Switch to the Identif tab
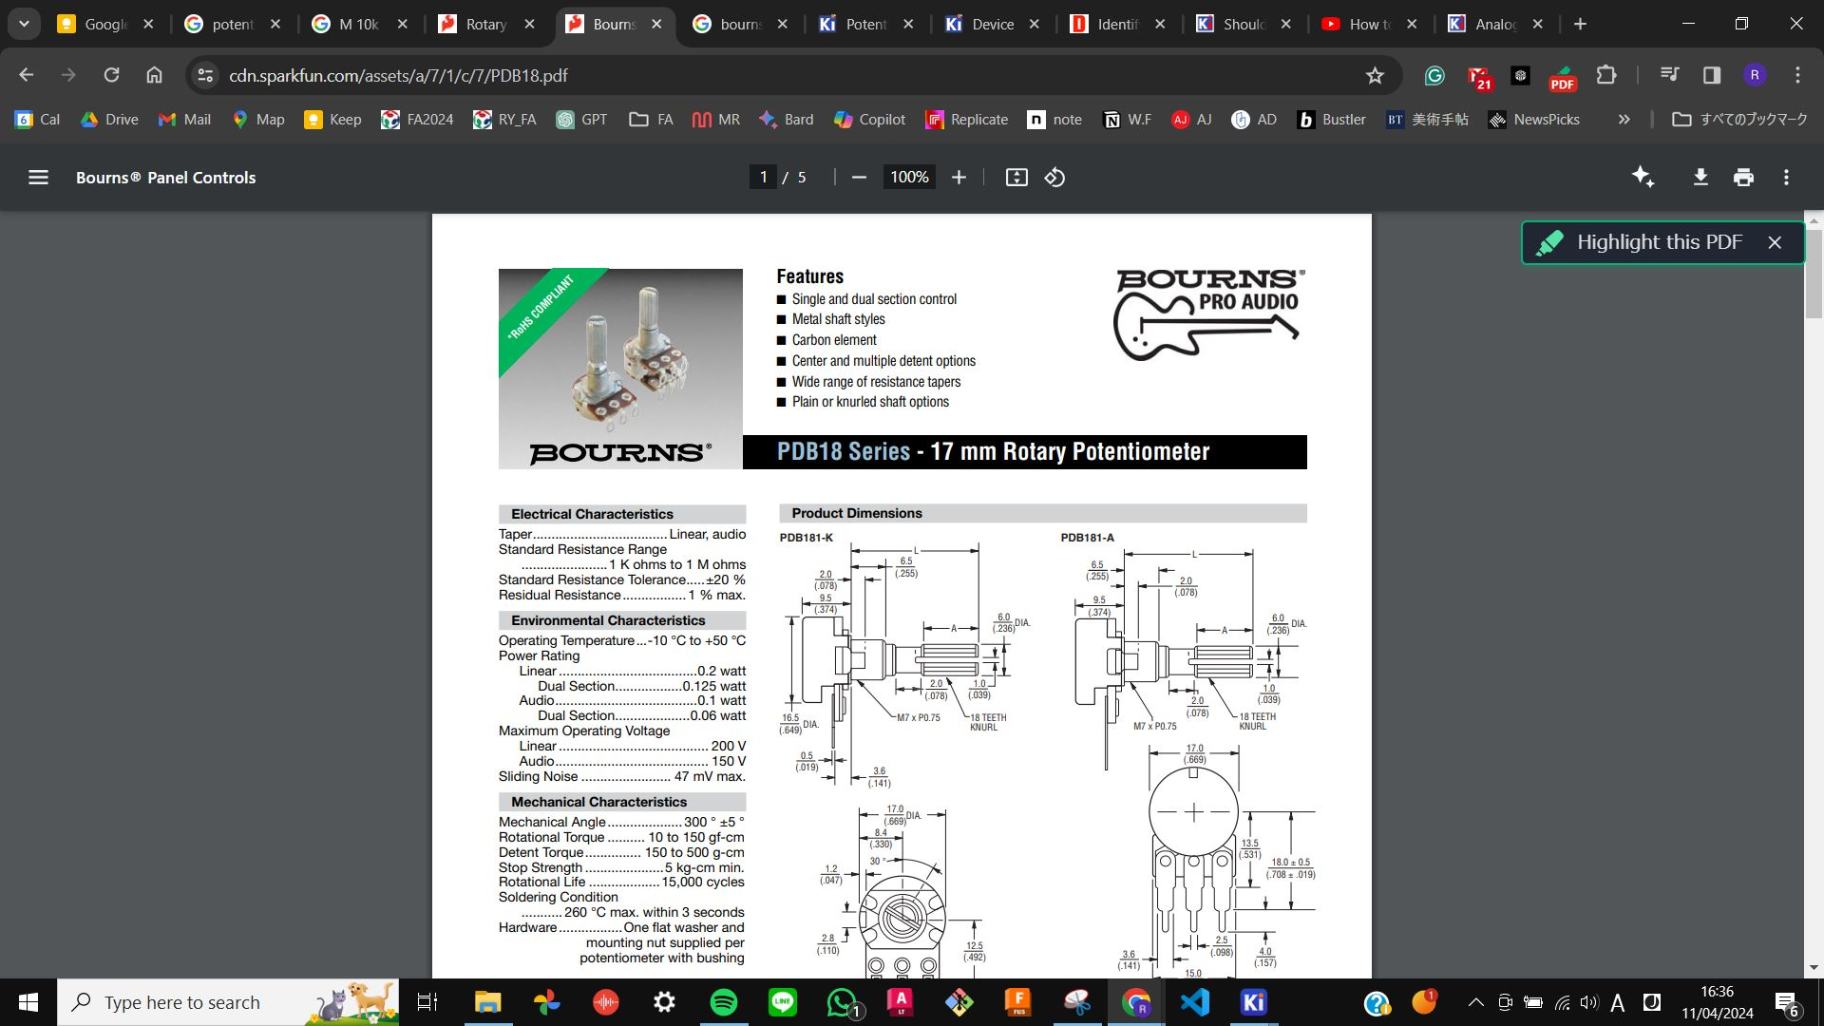 pos(1117,24)
